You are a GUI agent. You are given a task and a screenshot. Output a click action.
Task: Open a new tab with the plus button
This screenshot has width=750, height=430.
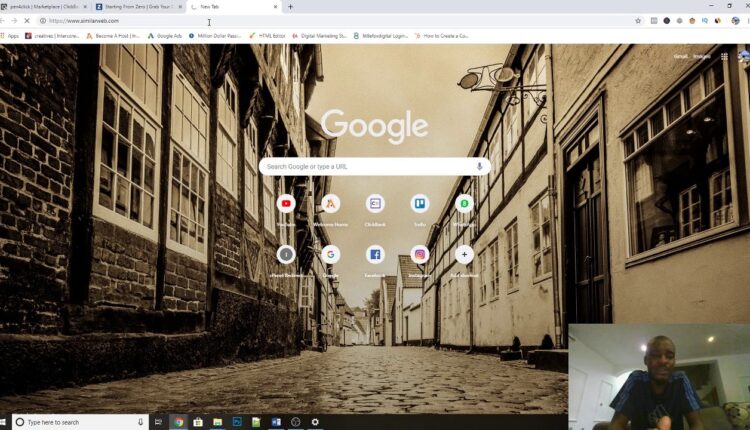pyautogui.click(x=291, y=6)
